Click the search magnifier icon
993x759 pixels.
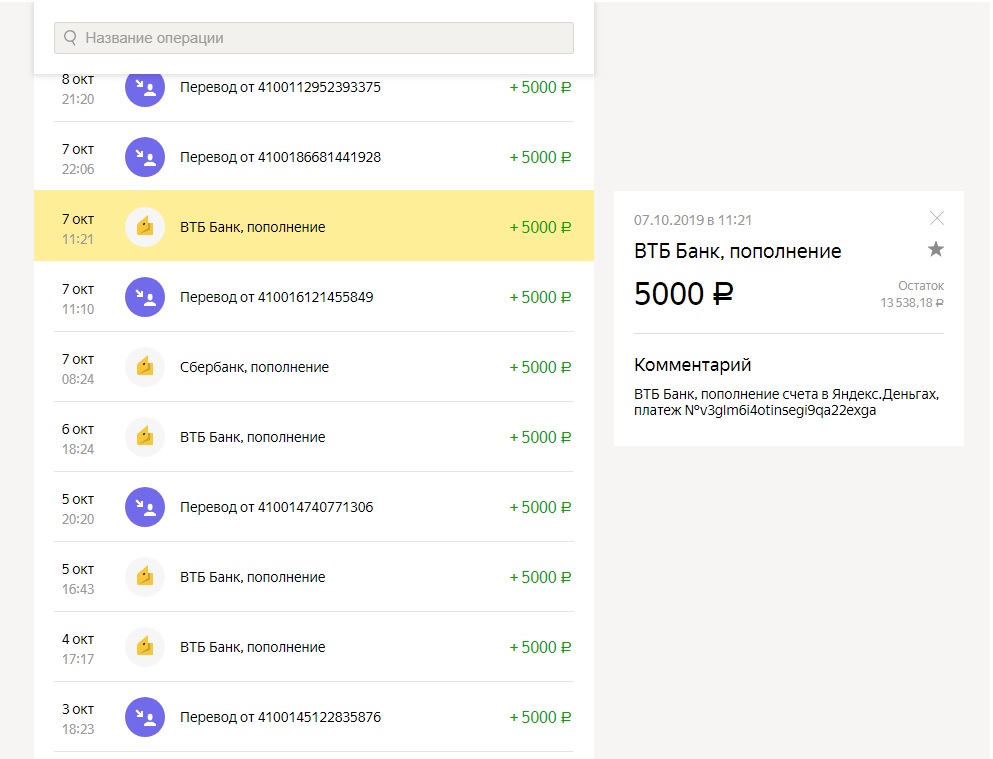tap(70, 38)
